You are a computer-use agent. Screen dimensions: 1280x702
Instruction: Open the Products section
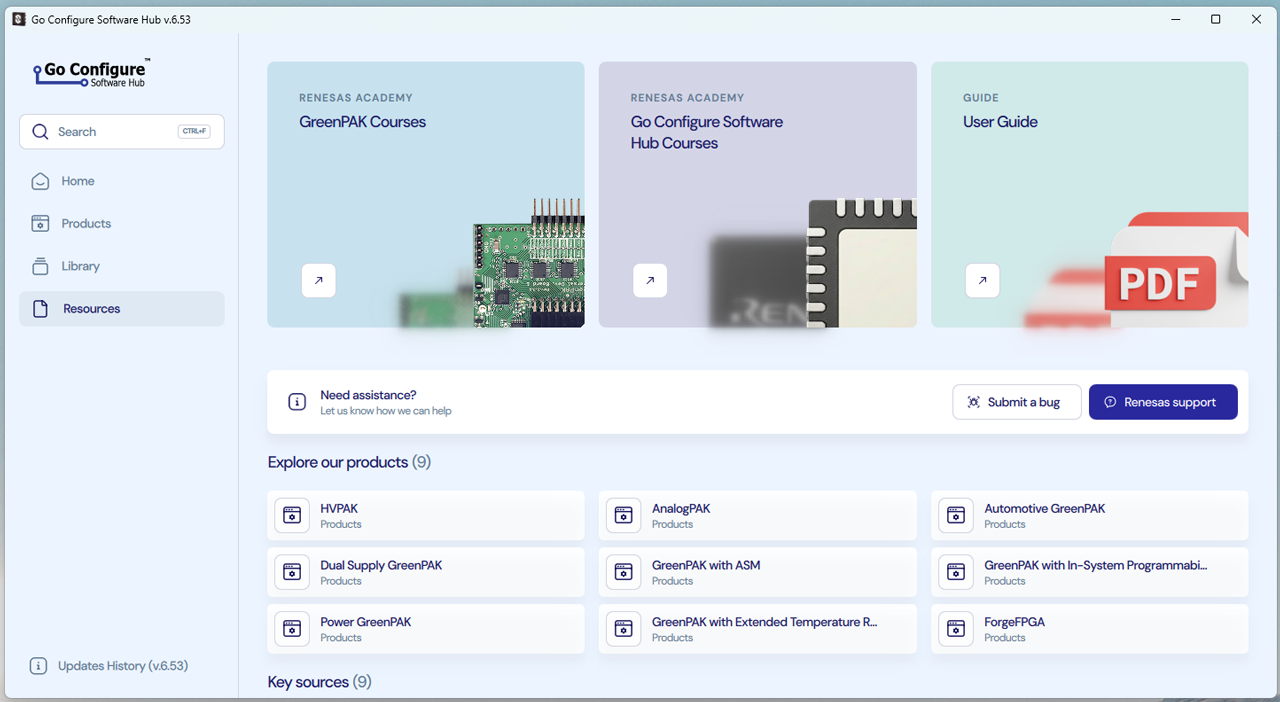122,224
